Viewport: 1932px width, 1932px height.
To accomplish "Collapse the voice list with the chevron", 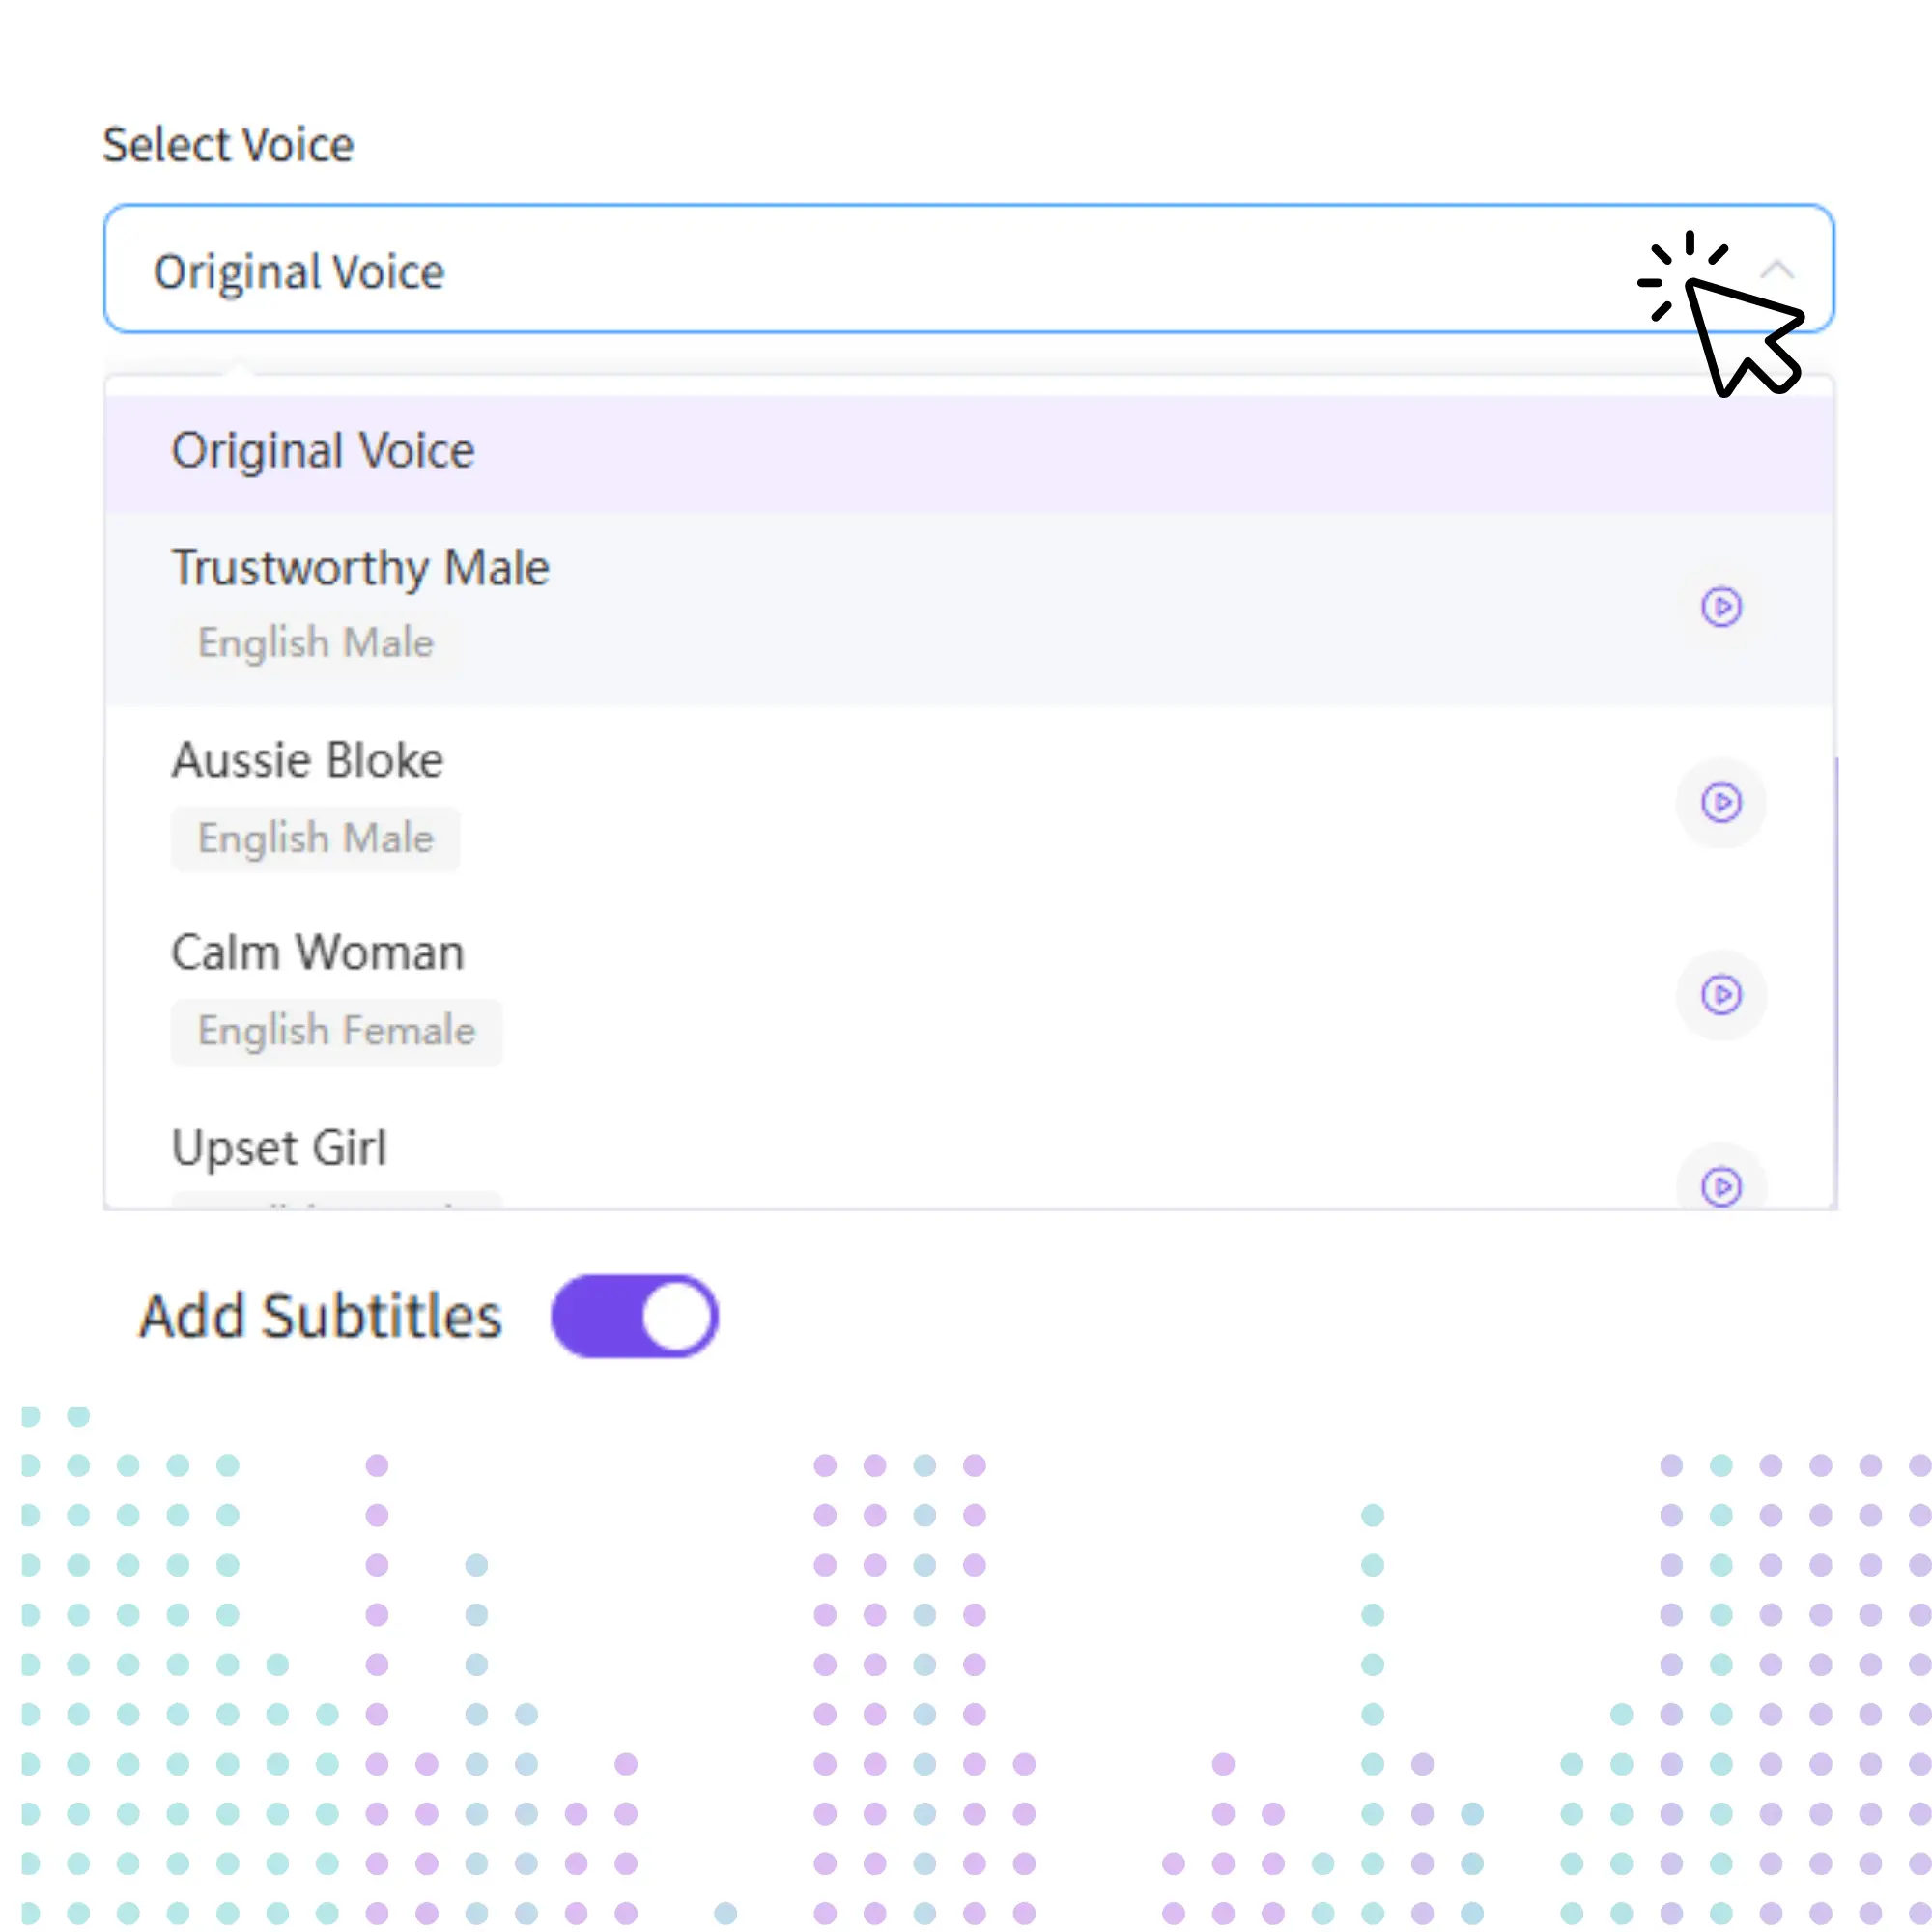I will click(1777, 269).
